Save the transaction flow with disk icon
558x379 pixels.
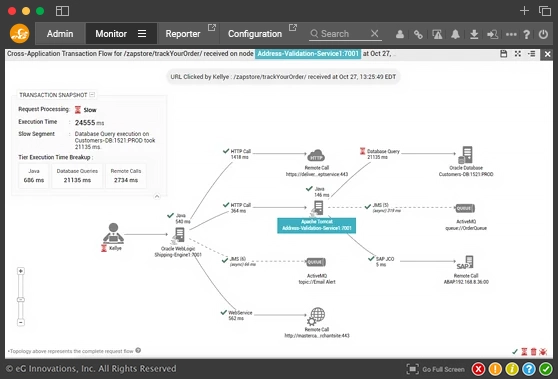pos(503,54)
